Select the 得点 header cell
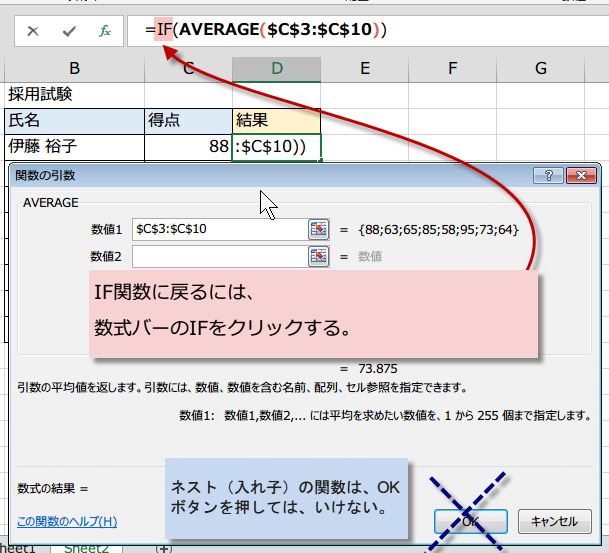 point(188,121)
